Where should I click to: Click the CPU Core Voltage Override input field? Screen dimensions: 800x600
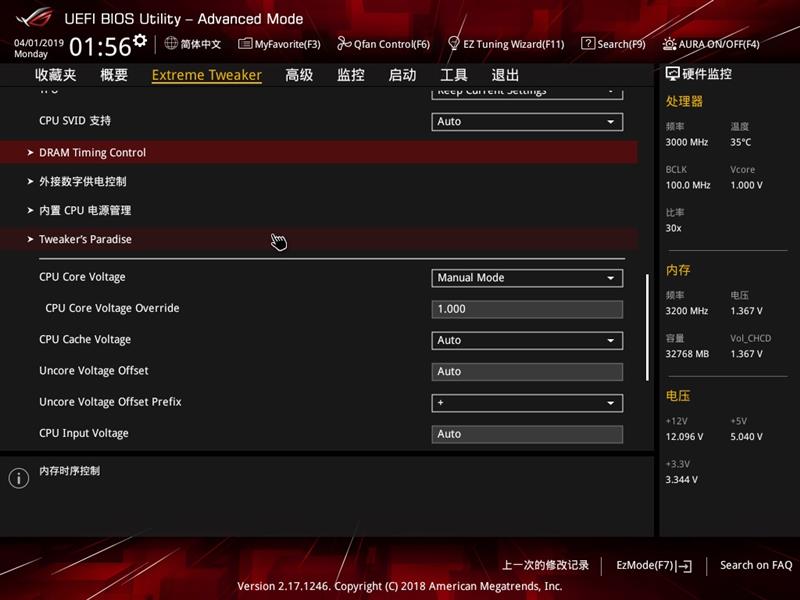[527, 308]
